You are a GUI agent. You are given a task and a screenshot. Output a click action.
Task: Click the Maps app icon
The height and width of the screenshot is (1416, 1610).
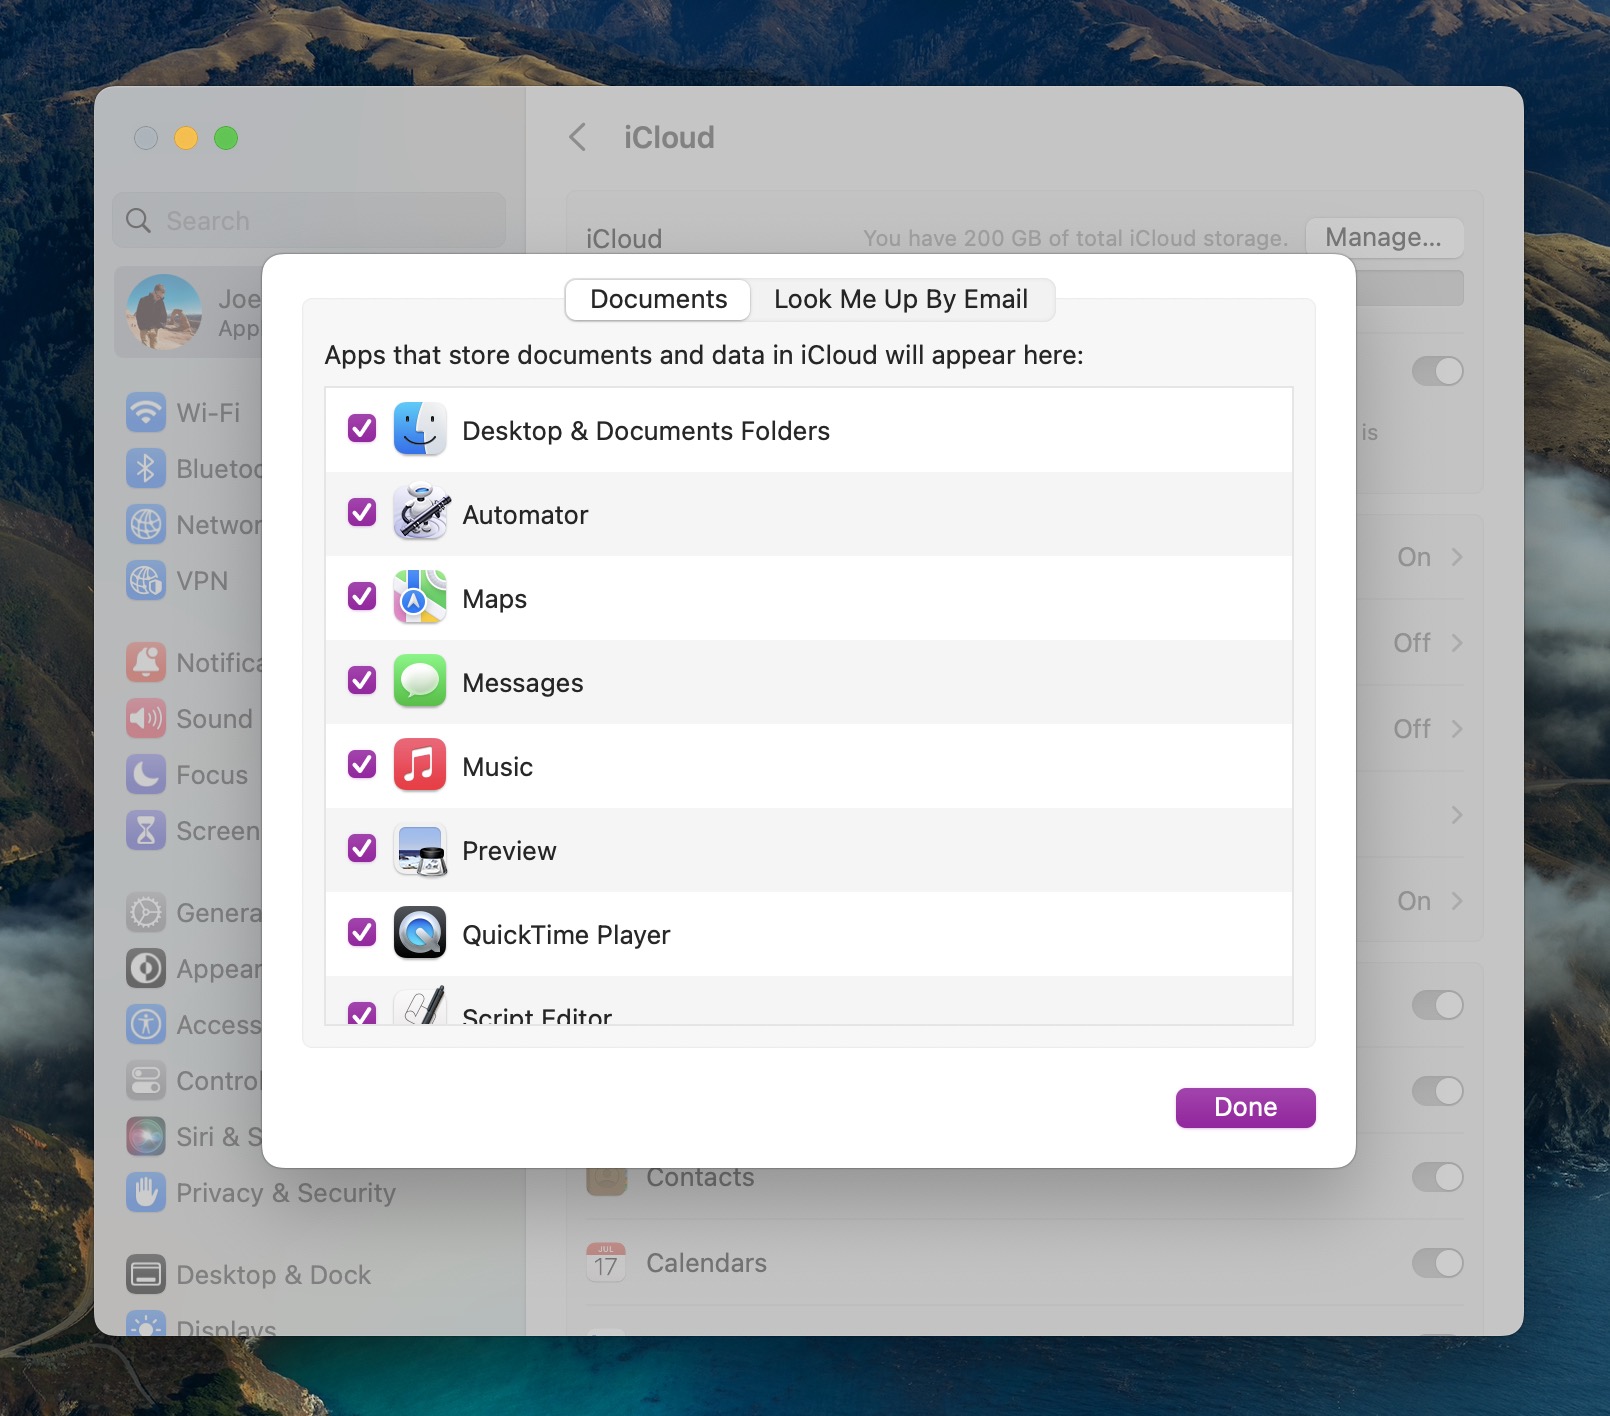(x=420, y=598)
